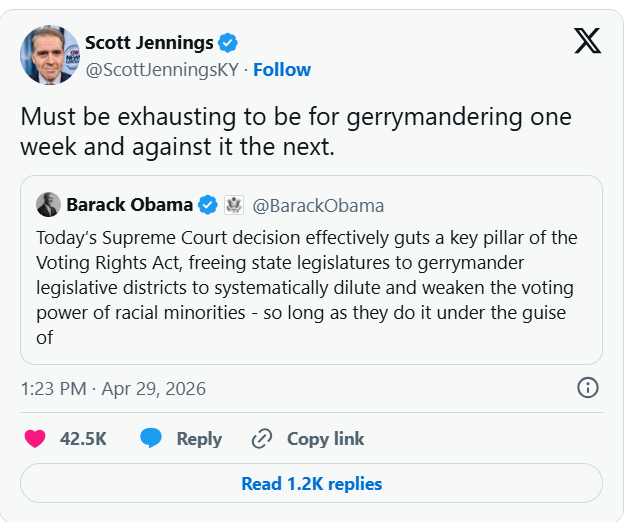Click Scott Jennings' blue verified badge
The width and height of the screenshot is (642, 522).
click(228, 43)
